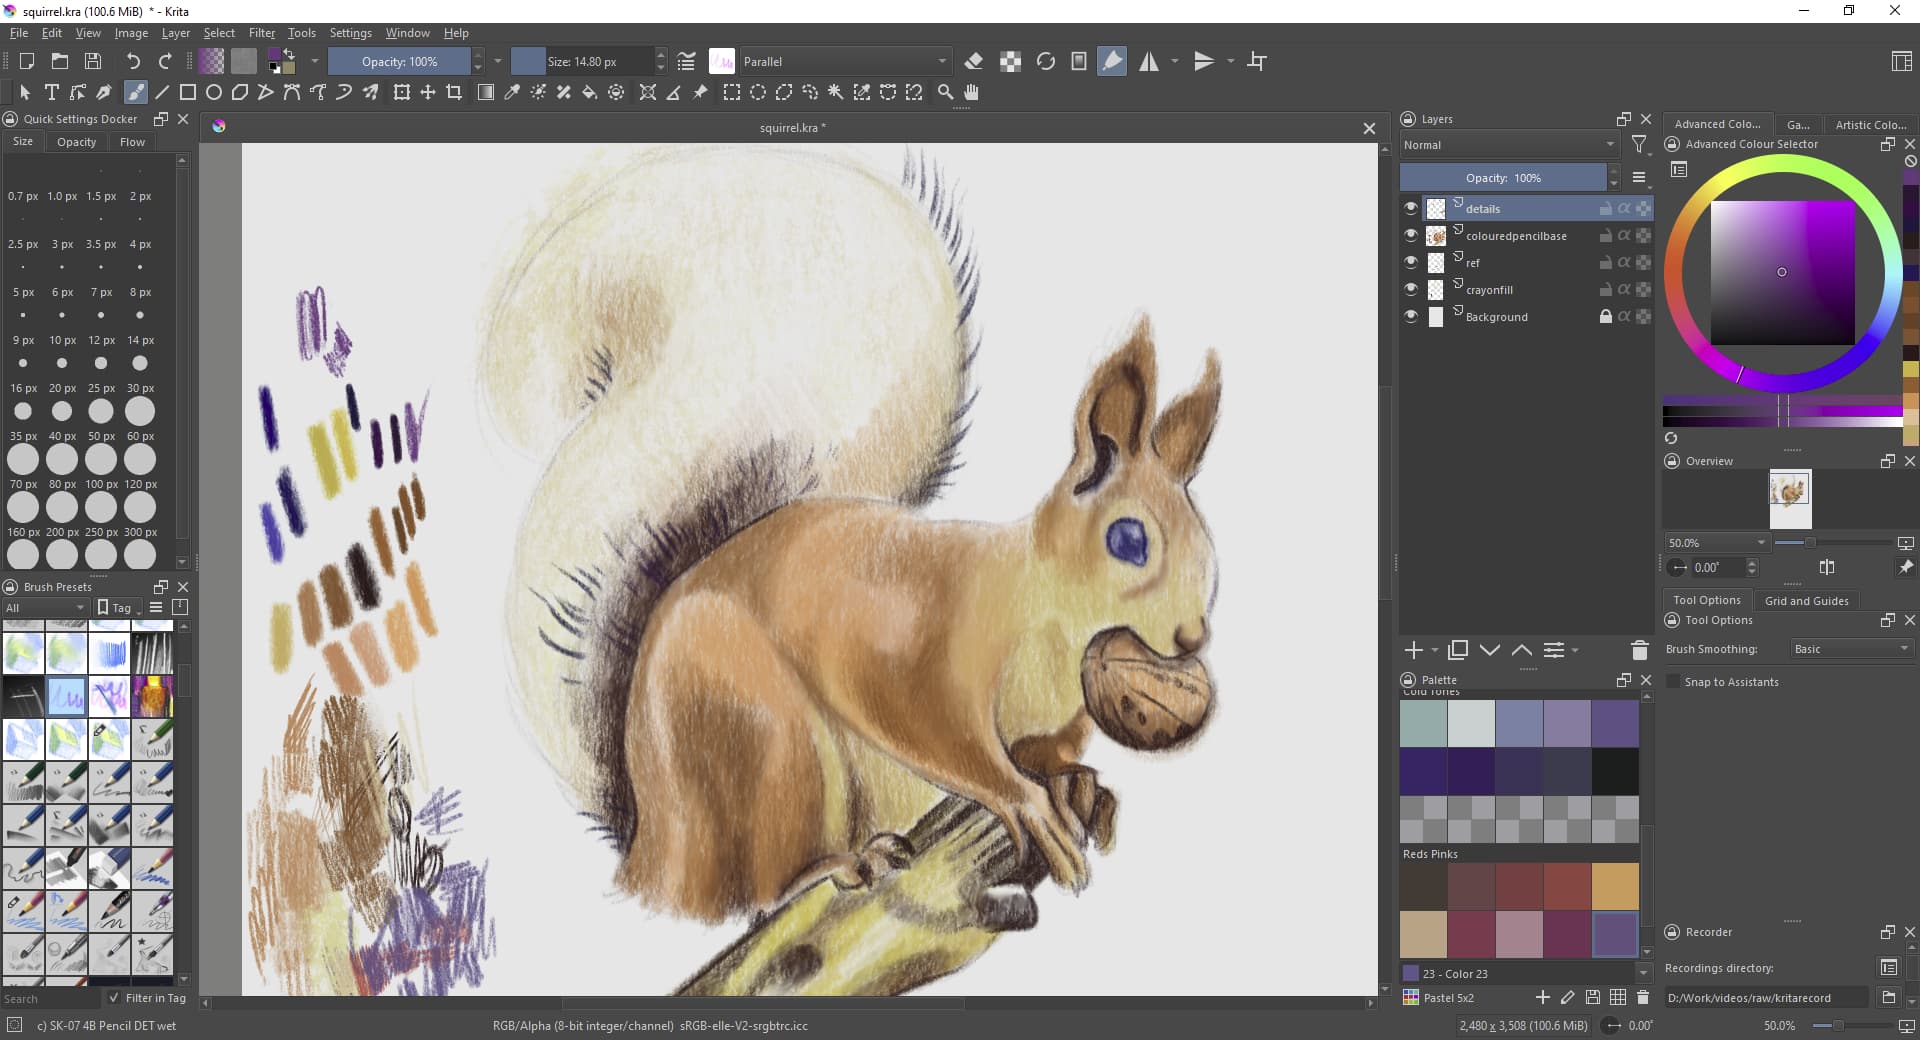Toggle visibility of crayonfill layer
Image resolution: width=1920 pixels, height=1040 pixels.
pos(1410,289)
